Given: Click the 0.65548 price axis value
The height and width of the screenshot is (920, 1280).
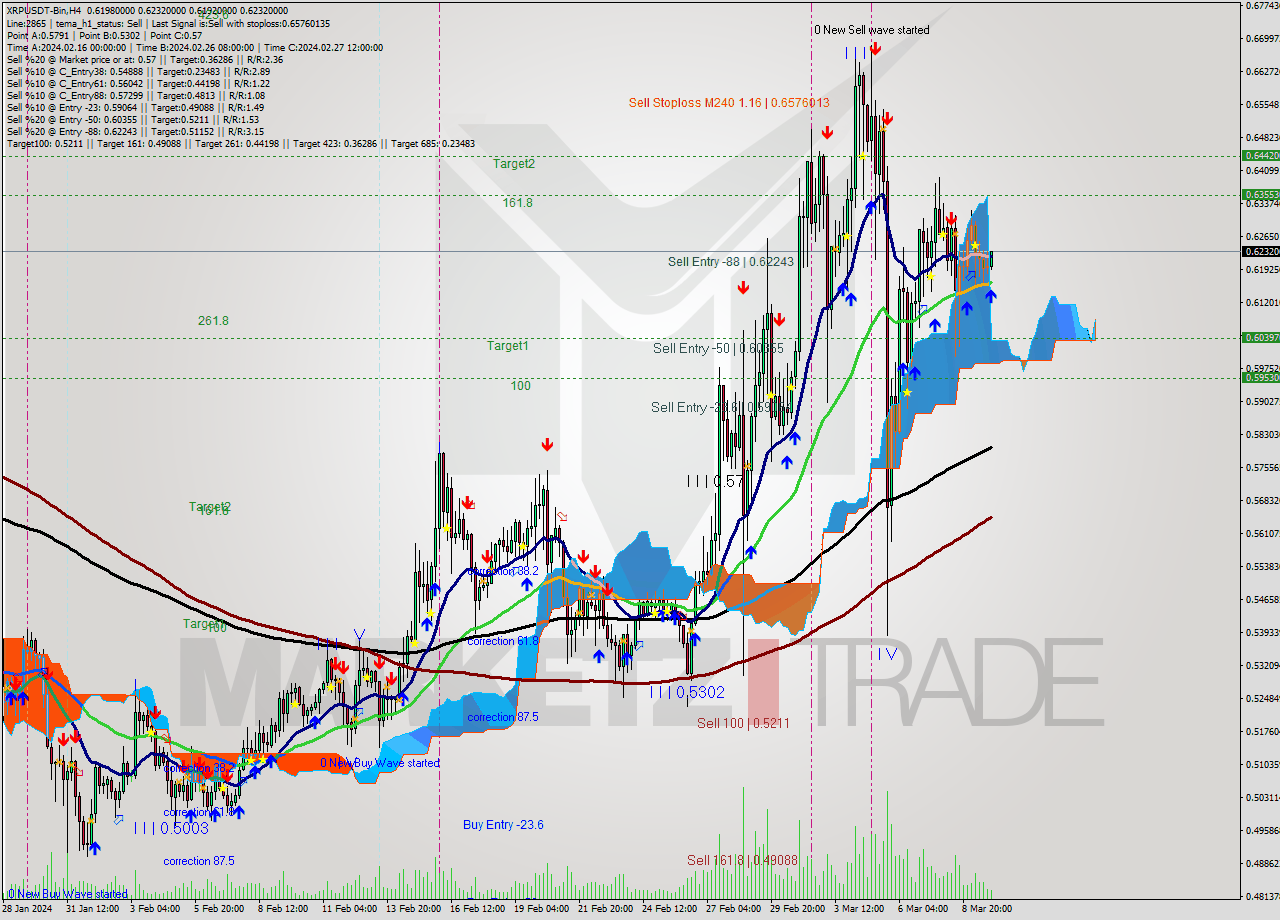Looking at the screenshot, I should pos(1262,105).
